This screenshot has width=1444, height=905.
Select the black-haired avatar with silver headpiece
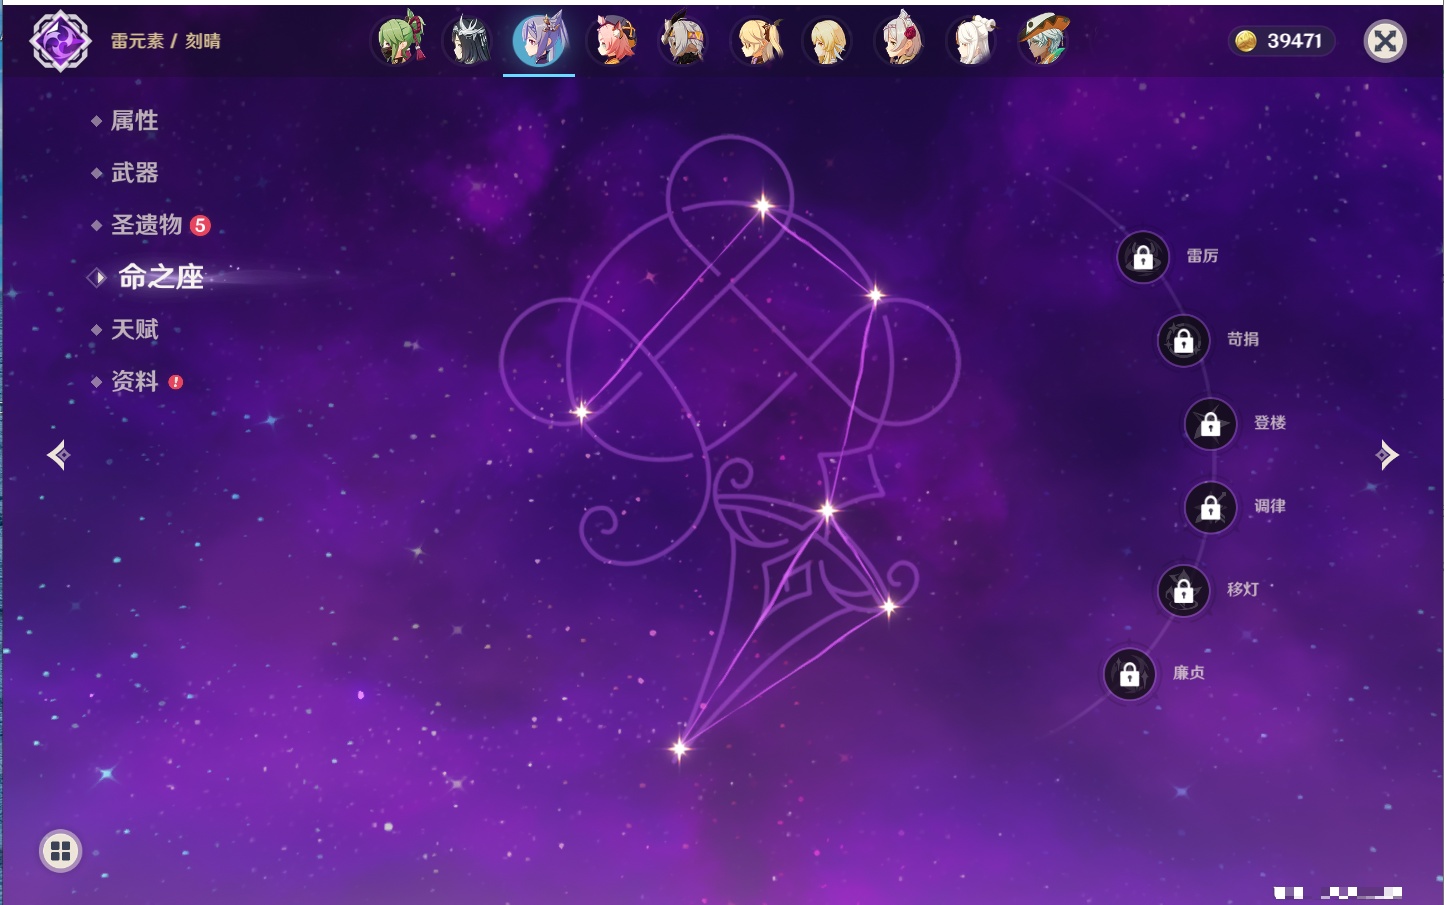[x=470, y=40]
